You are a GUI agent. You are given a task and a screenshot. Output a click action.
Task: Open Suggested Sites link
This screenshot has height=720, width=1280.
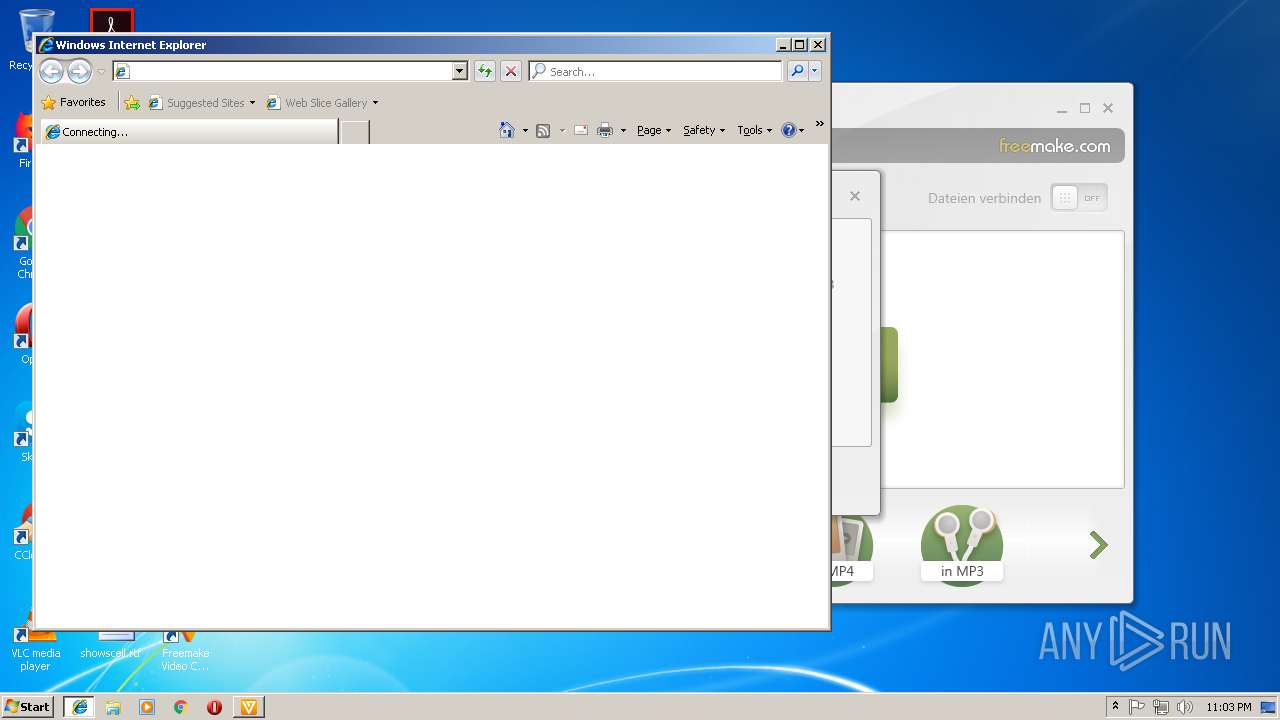196,102
